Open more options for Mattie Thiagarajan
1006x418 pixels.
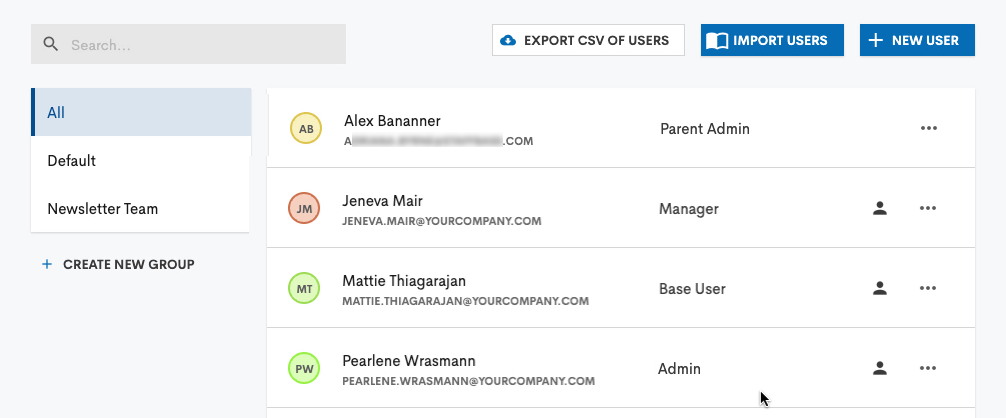tap(928, 288)
